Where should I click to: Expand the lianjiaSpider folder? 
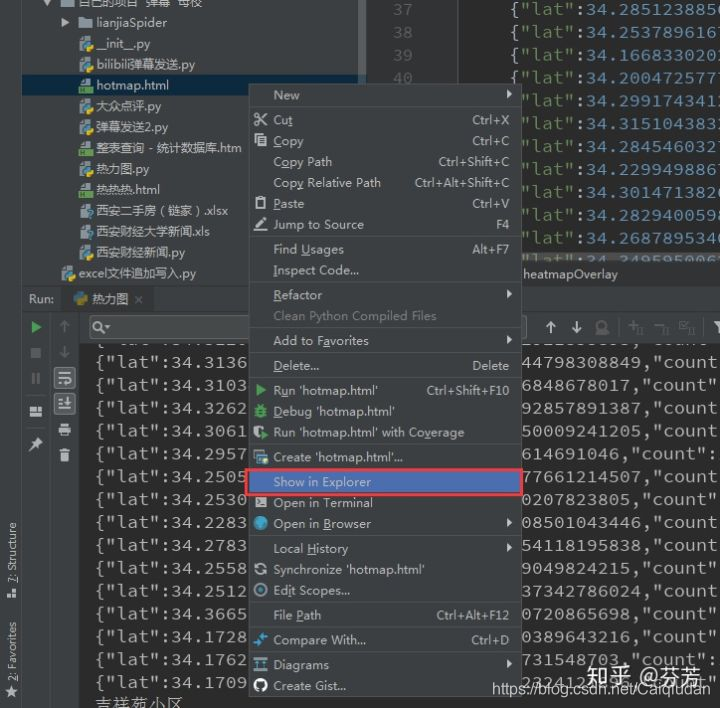point(65,22)
